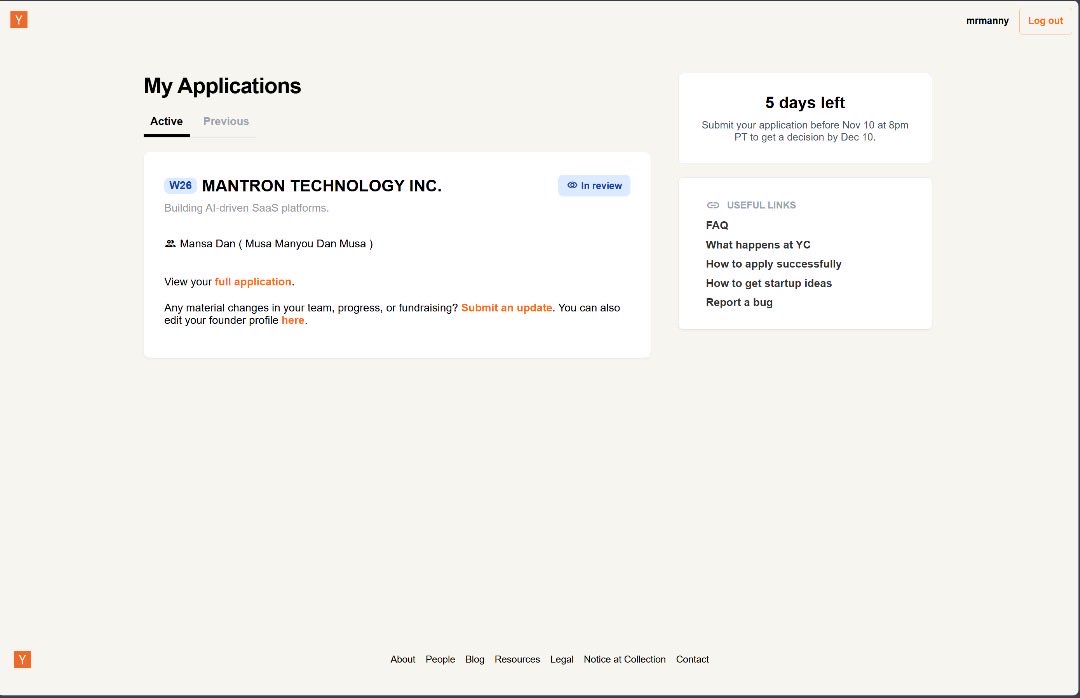Open How to apply successfully link
Image resolution: width=1080 pixels, height=698 pixels.
coord(773,264)
